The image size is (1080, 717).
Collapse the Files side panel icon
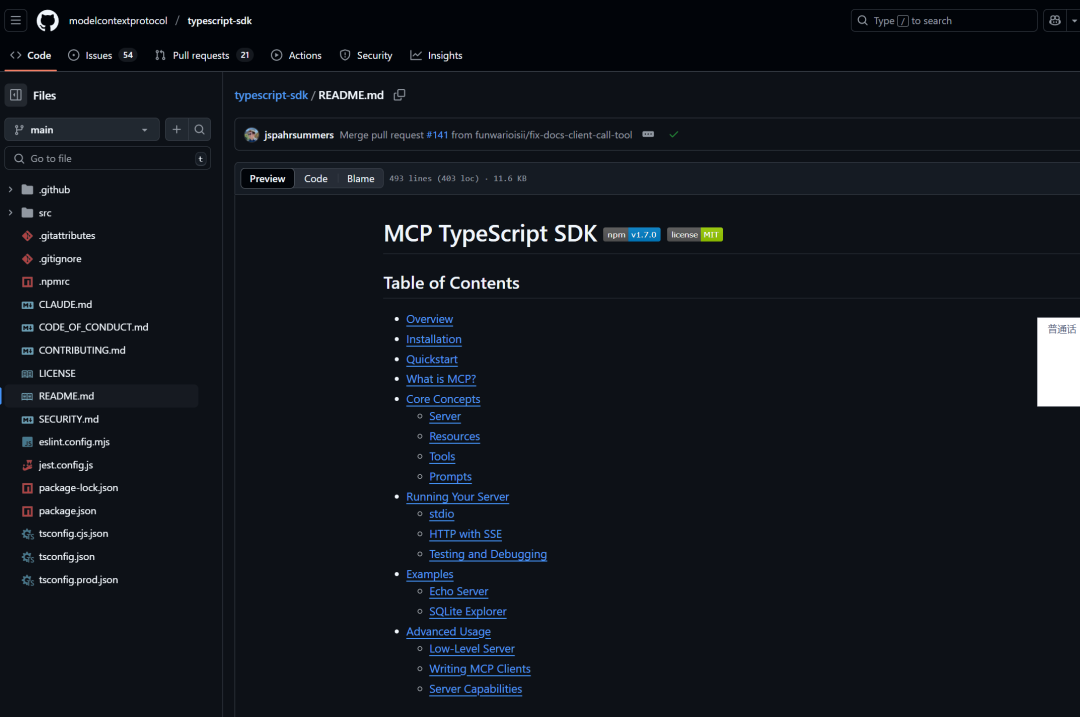coord(15,95)
